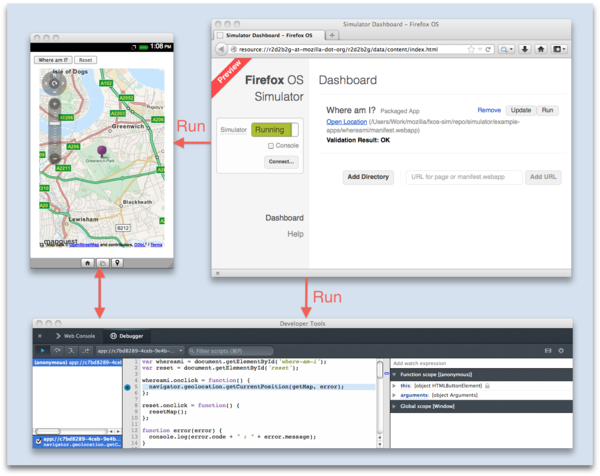Click the Firefox home toolbar icon
Viewport: 600px width, 476px height.
[541, 48]
